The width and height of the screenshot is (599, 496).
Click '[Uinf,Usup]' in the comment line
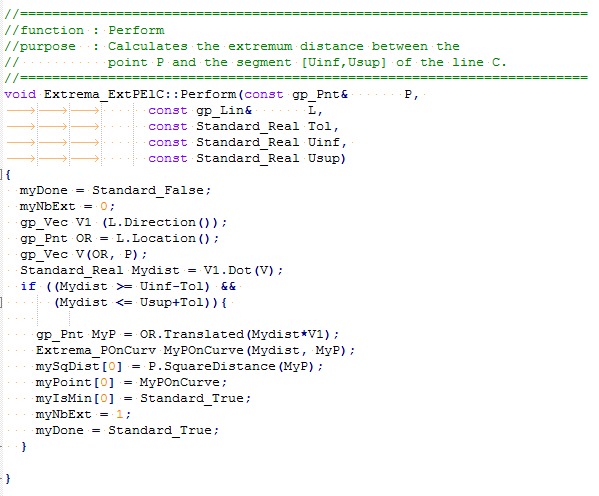pos(344,62)
